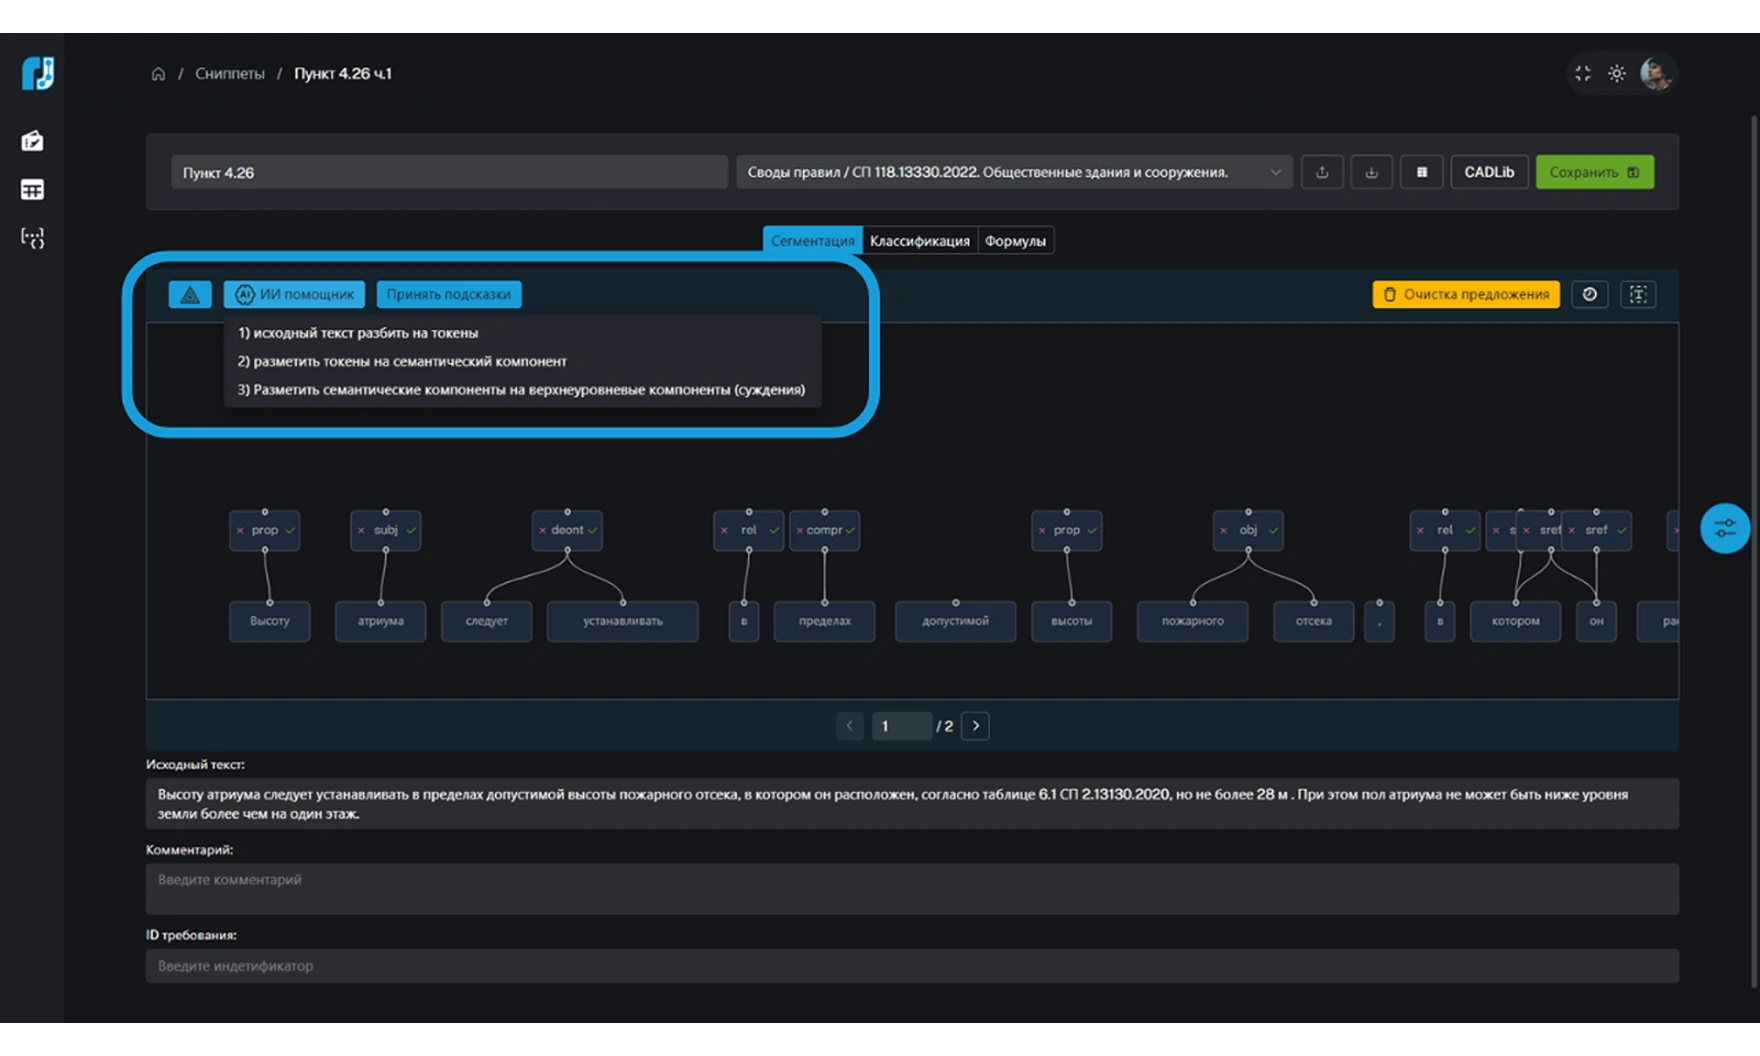Open the ИИ помощник dropdown menu

coord(294,294)
